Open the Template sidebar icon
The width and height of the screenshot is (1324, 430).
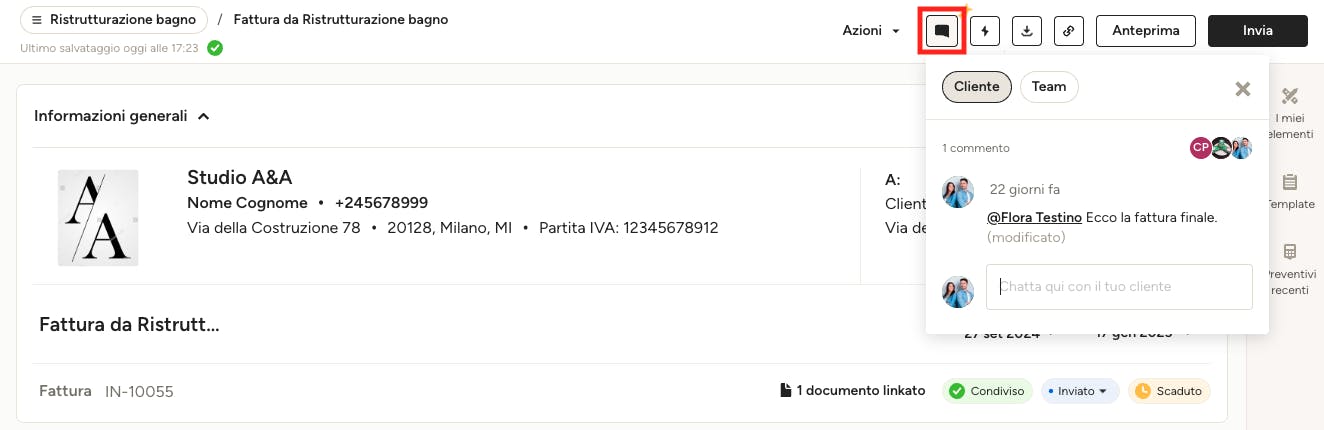point(1290,182)
